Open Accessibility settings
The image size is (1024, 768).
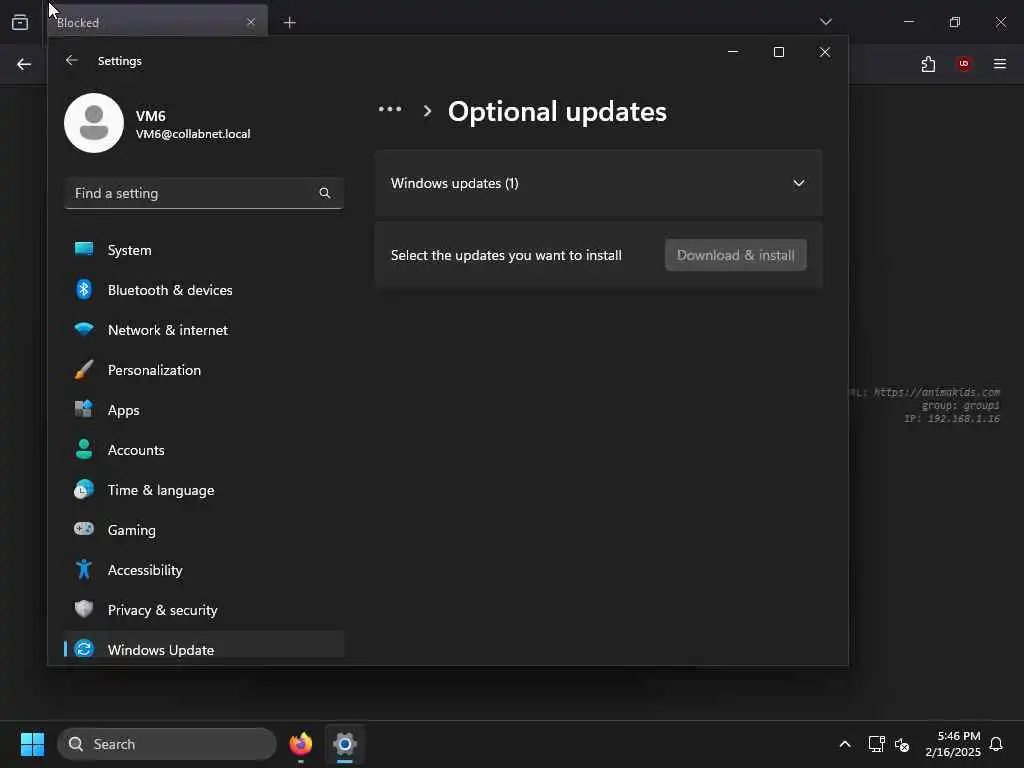click(204, 570)
